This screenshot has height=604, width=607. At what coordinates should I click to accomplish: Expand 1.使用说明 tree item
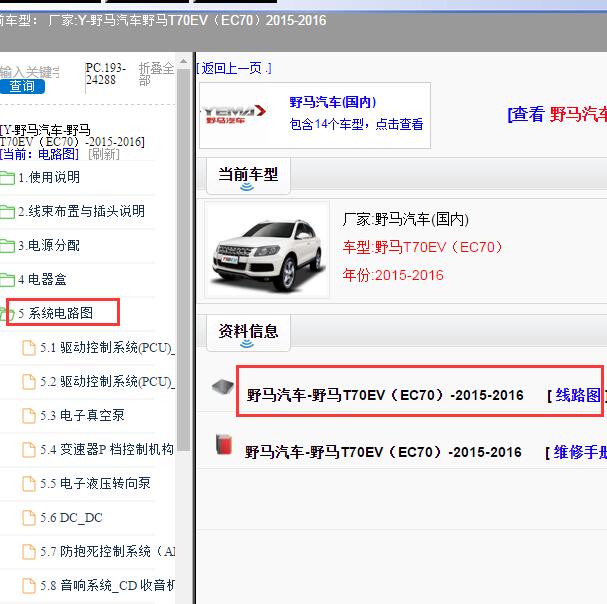(49, 177)
